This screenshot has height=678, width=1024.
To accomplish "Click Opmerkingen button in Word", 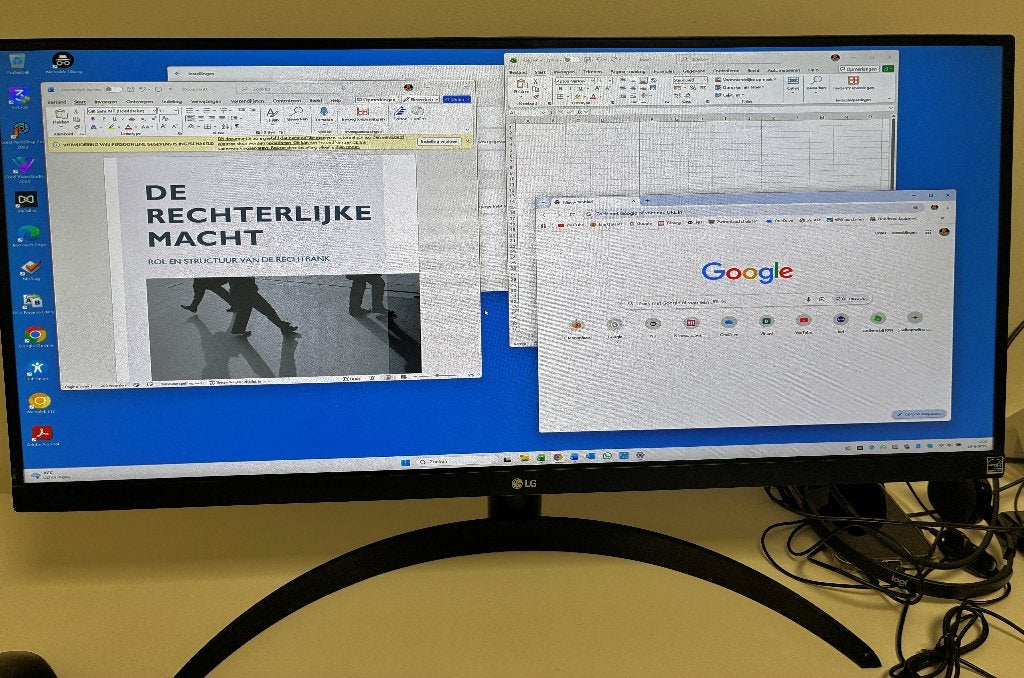I will tap(377, 99).
